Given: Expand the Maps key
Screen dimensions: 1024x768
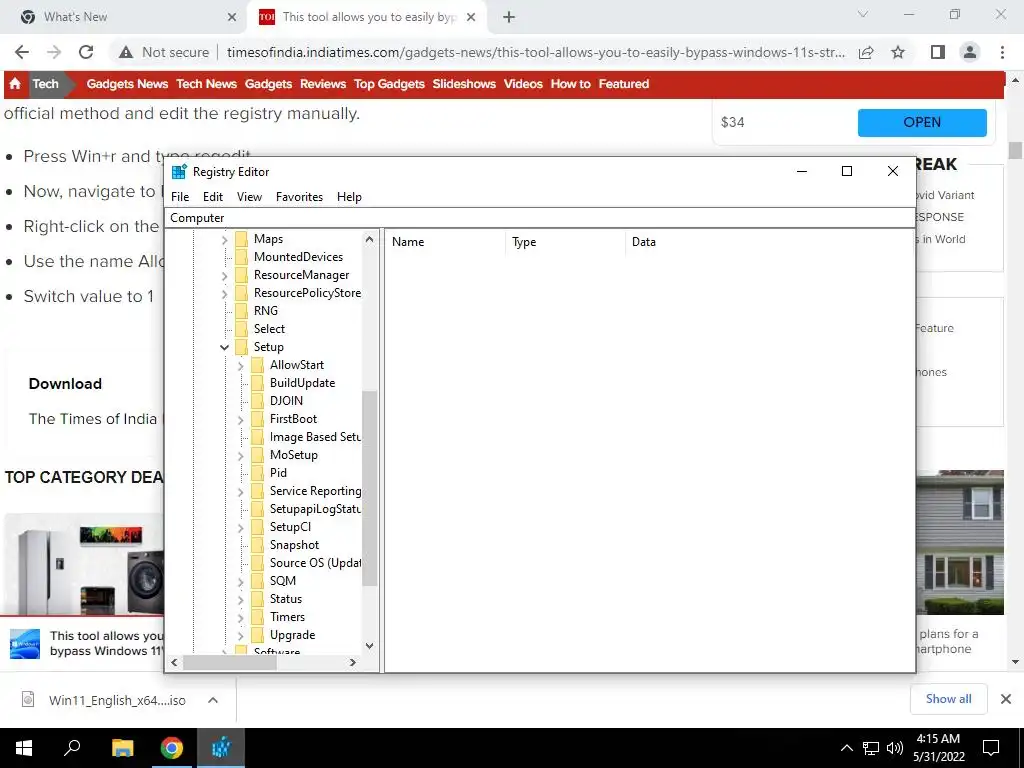Looking at the screenshot, I should tap(224, 240).
